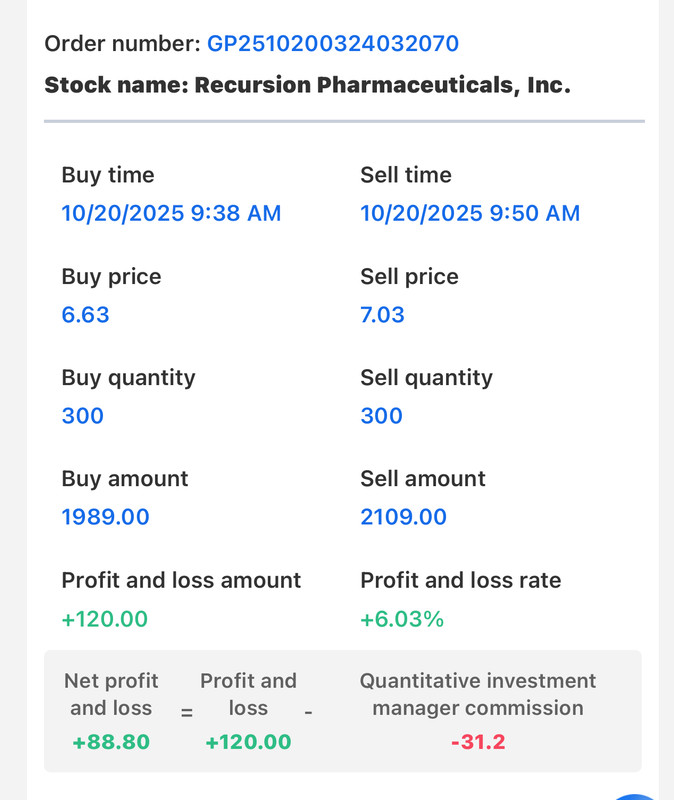674x800 pixels.
Task: Click the Net profit and loss label
Action: (111, 694)
